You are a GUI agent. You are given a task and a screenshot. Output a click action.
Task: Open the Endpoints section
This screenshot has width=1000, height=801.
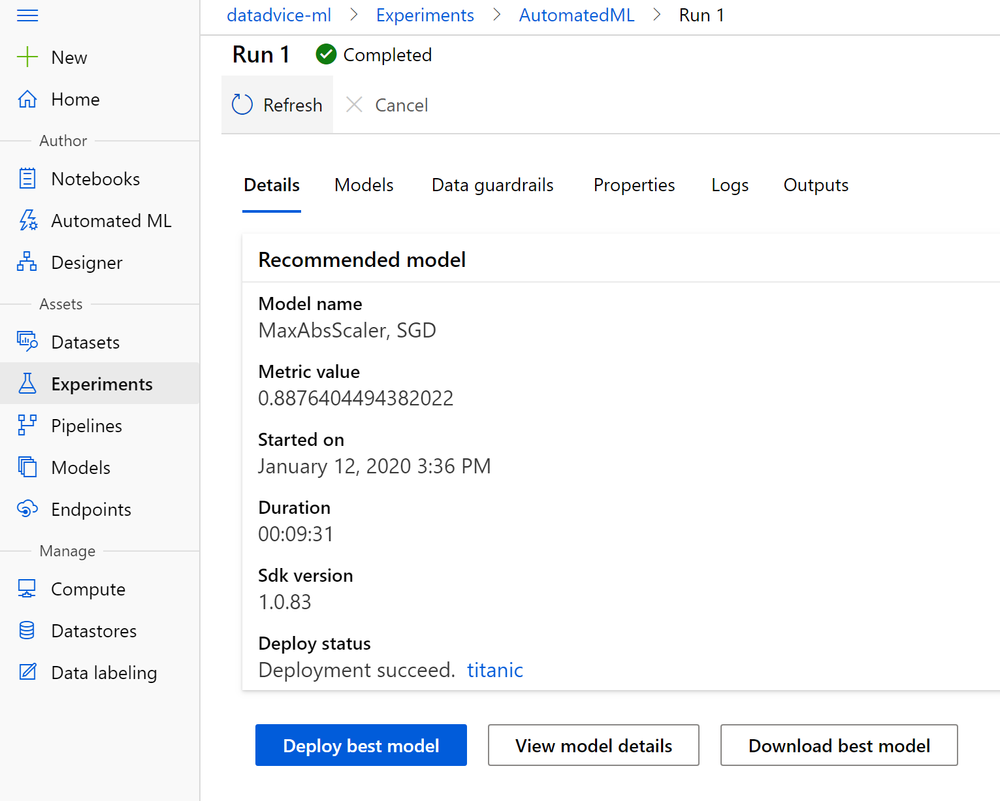[x=91, y=509]
